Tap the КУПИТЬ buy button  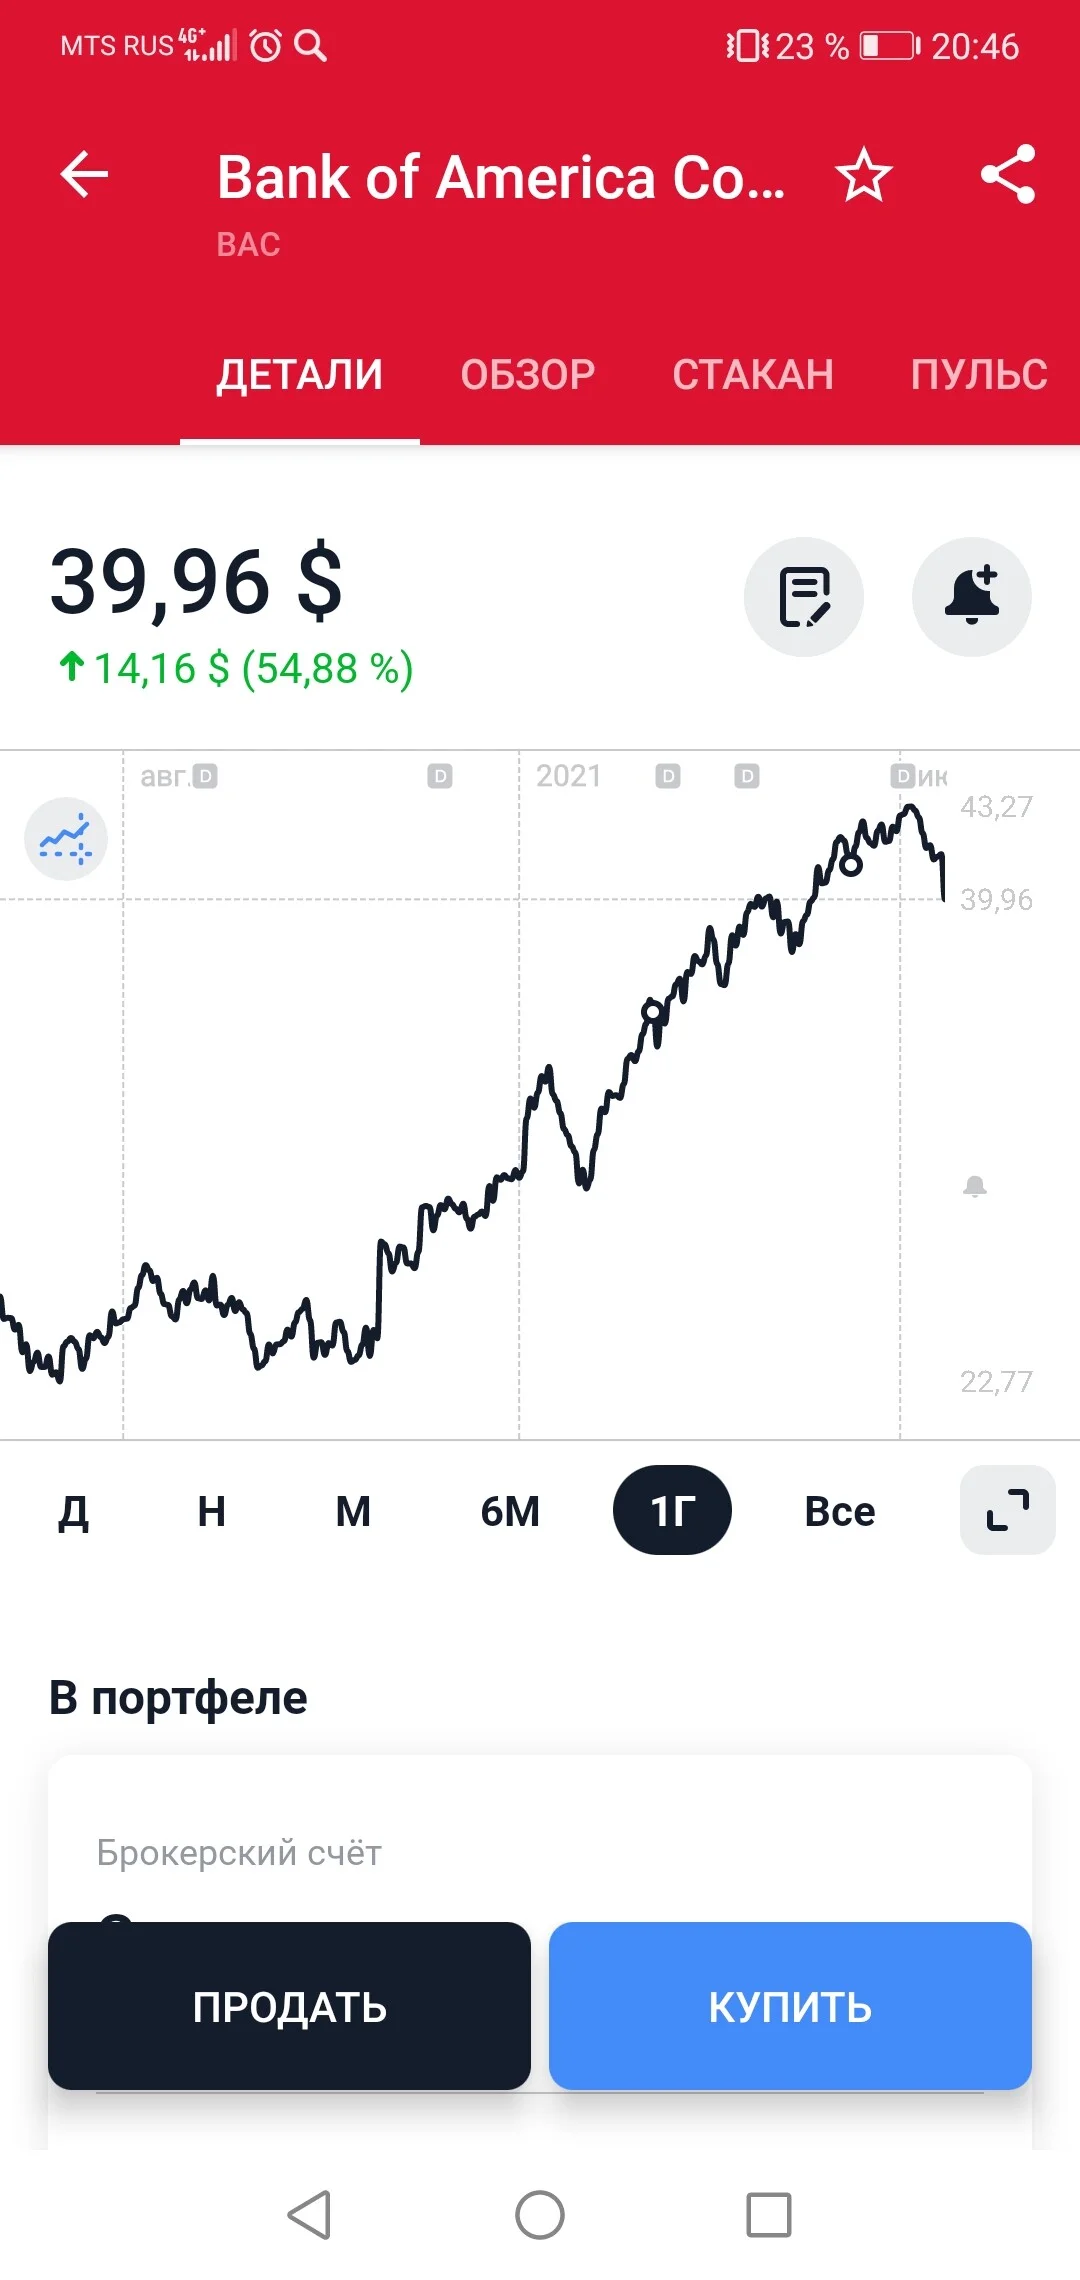click(790, 2006)
